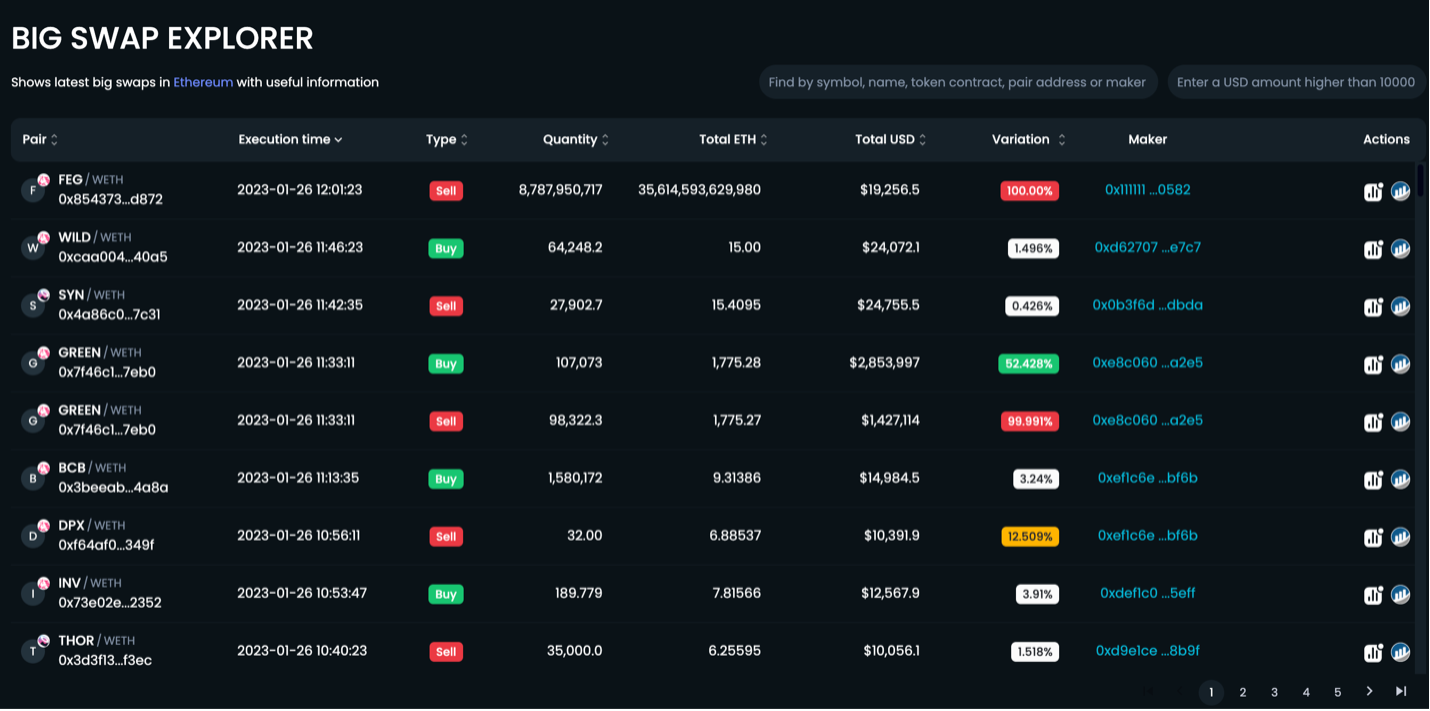The width and height of the screenshot is (1430, 711).
Task: Open white chart icon in GREEN Sell row
Action: point(1373,422)
